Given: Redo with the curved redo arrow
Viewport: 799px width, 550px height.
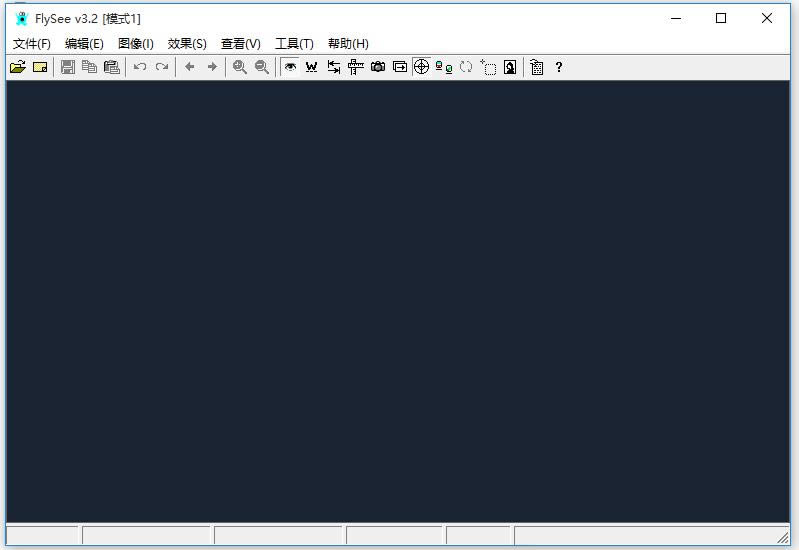Looking at the screenshot, I should 162,67.
